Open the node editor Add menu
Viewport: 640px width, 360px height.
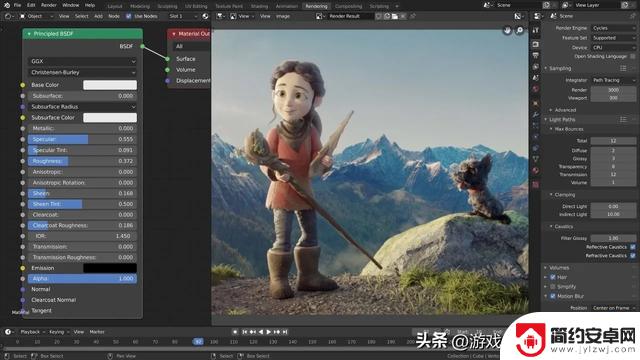(98, 16)
